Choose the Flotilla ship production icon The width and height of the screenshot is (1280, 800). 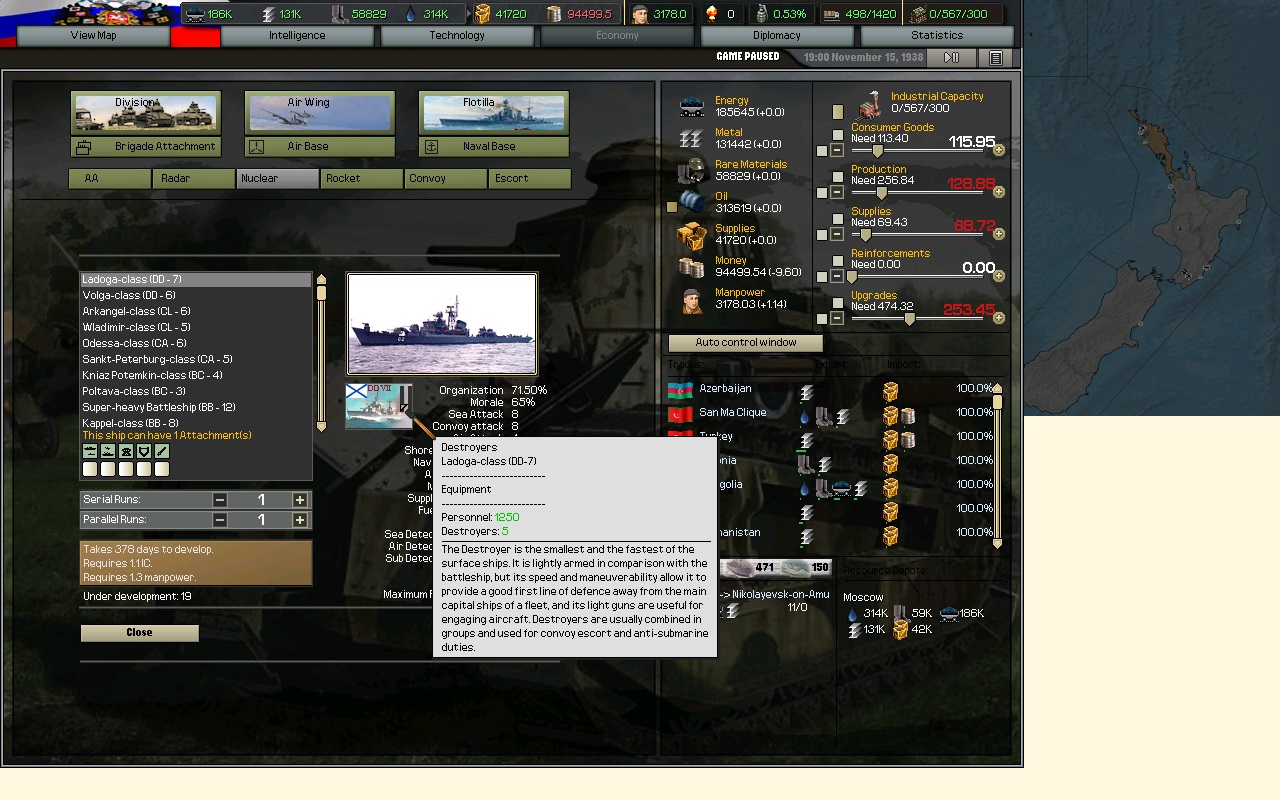[x=493, y=113]
